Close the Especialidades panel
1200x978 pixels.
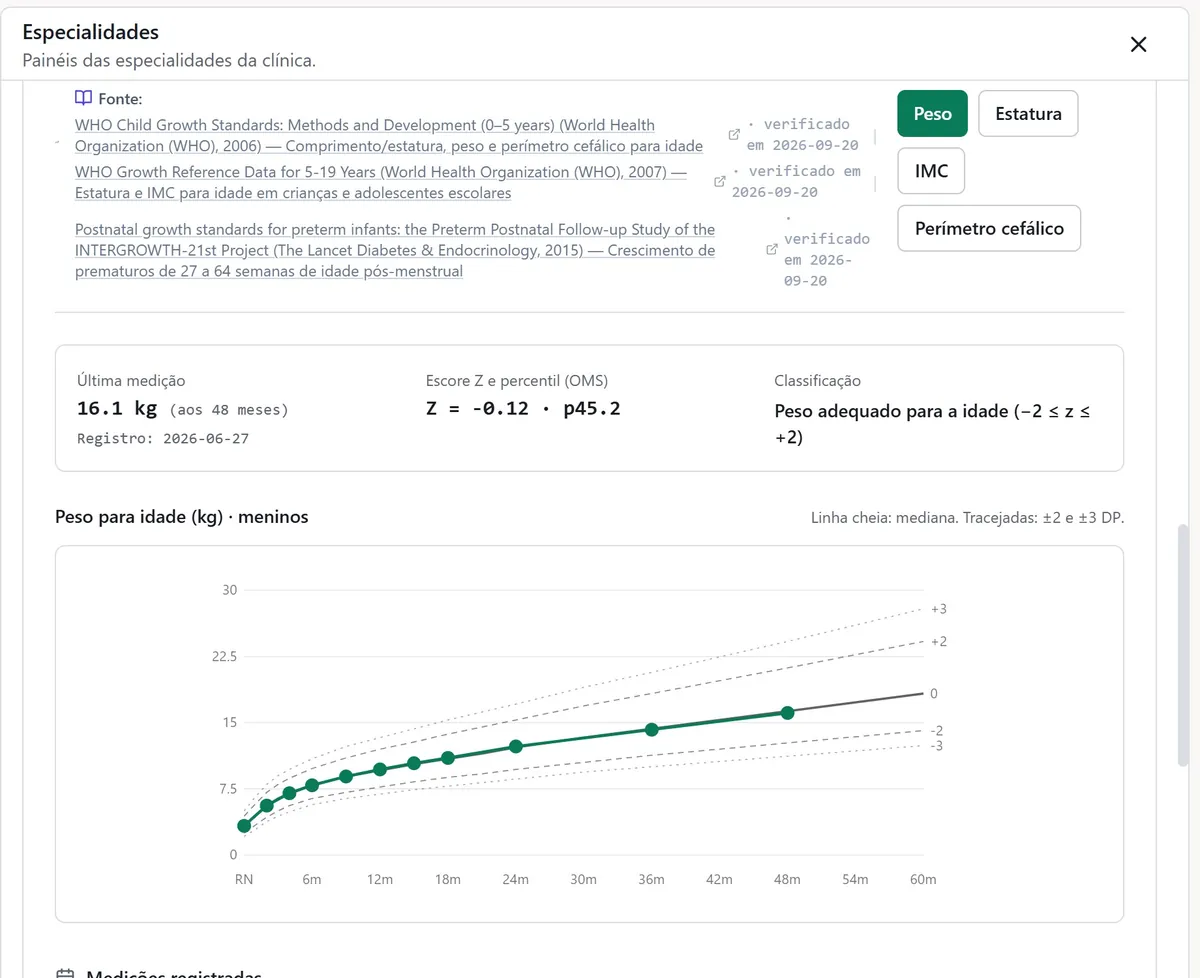point(1138,44)
